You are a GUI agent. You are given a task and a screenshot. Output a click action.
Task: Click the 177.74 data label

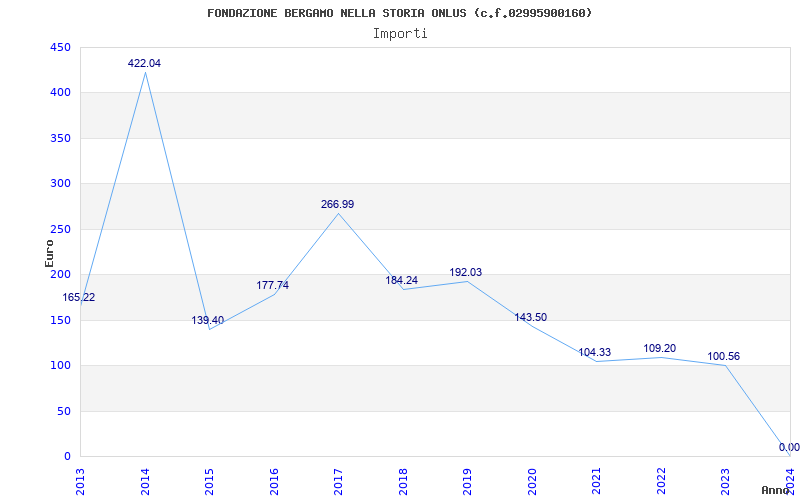272,285
